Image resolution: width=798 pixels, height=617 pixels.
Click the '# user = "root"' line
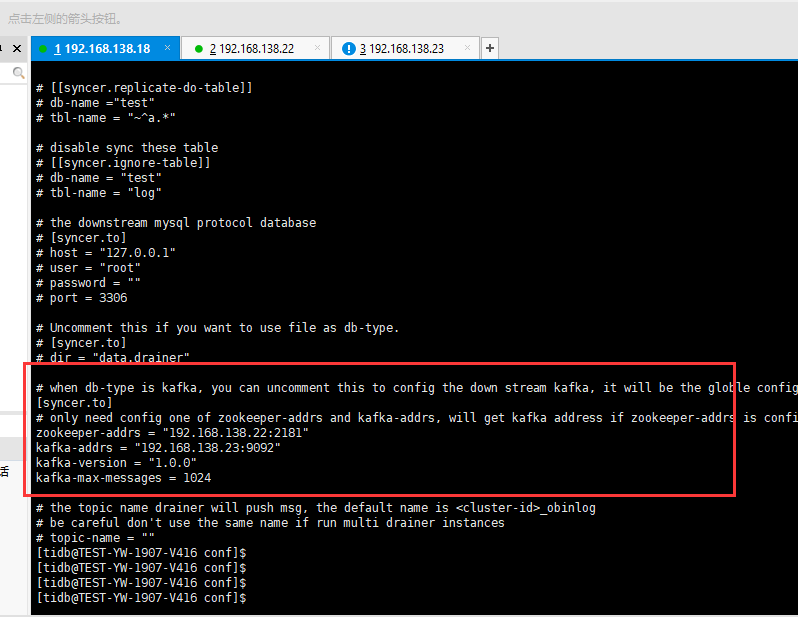point(88,268)
